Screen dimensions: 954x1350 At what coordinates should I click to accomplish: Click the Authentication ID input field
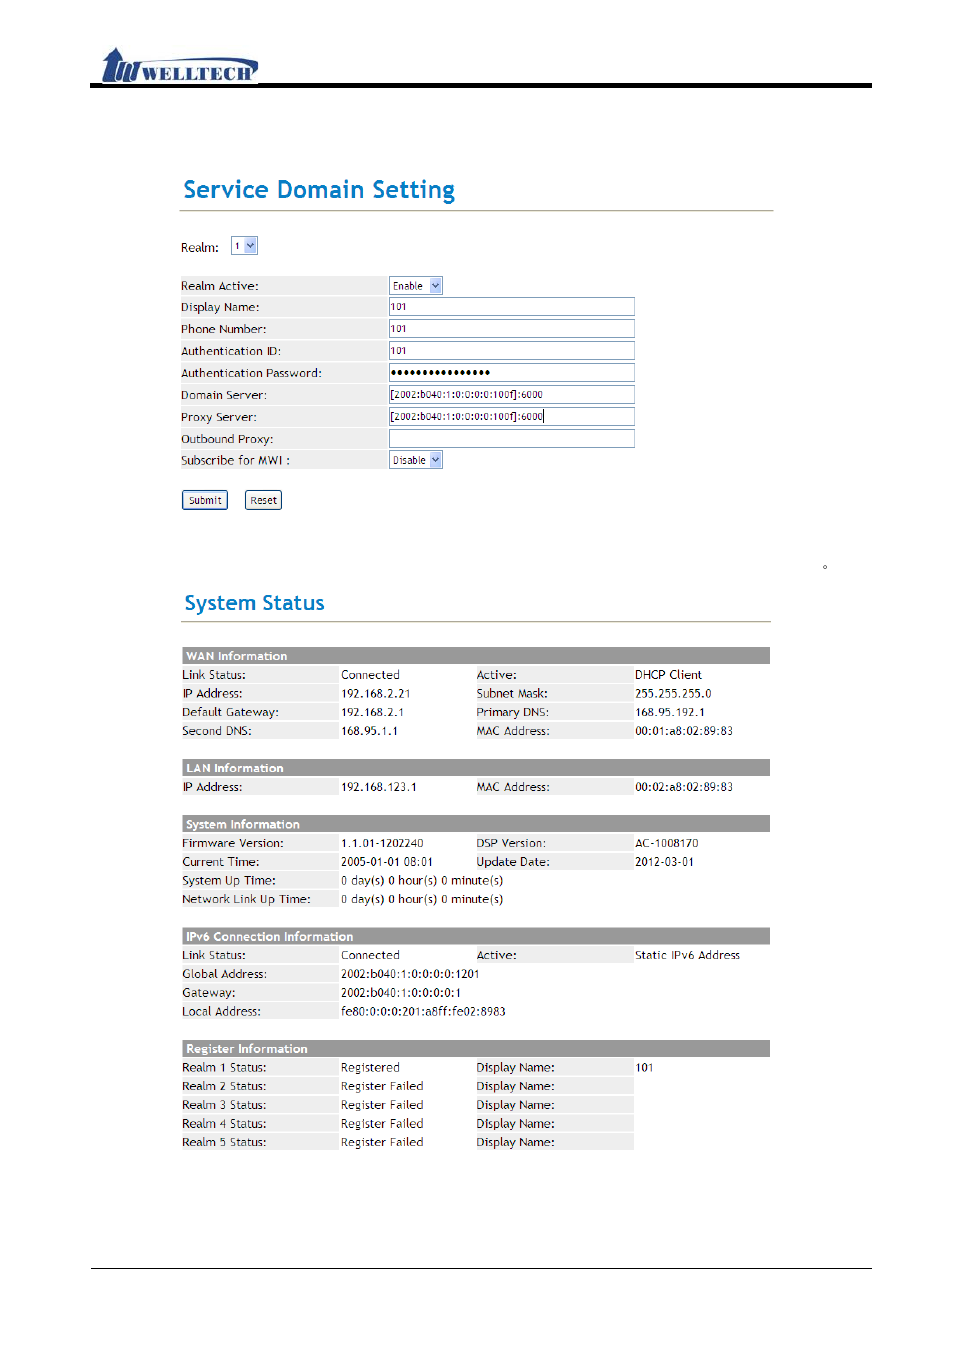[512, 351]
